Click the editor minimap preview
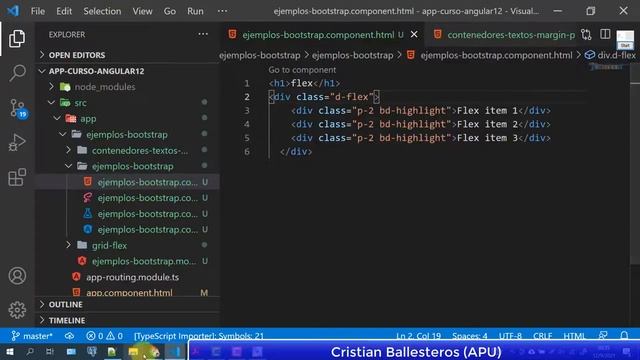This screenshot has width=640, height=360. pyautogui.click(x=607, y=67)
